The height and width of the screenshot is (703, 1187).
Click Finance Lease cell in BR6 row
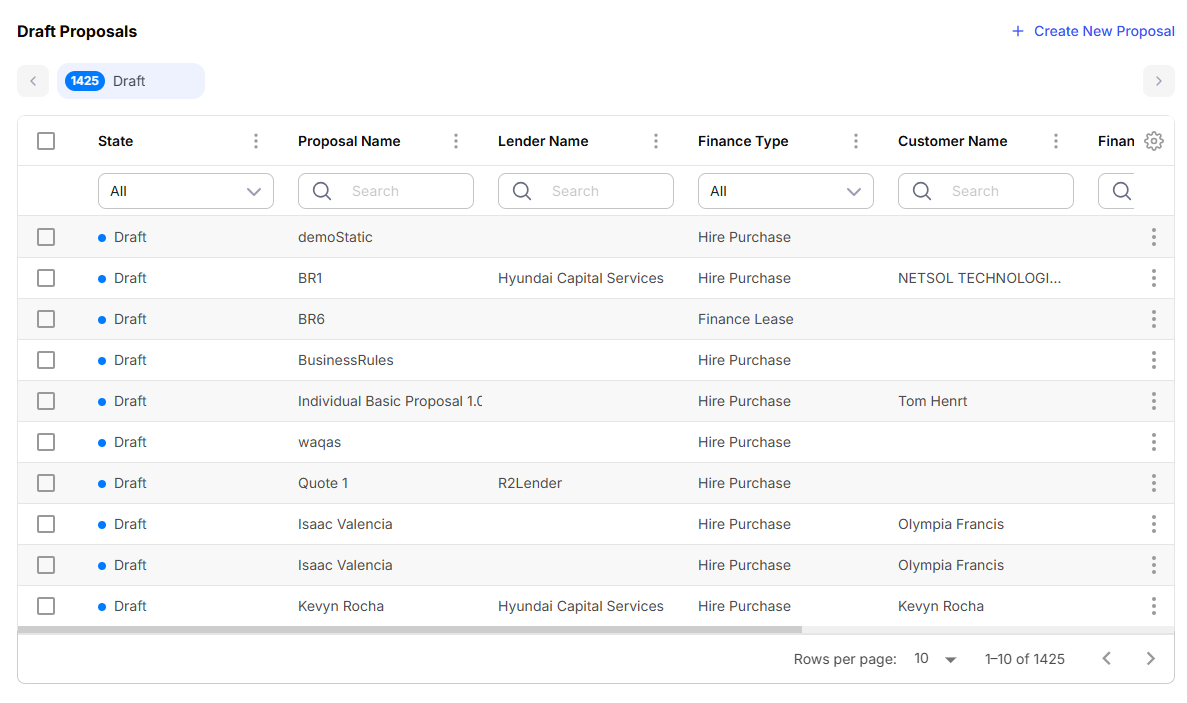point(745,319)
